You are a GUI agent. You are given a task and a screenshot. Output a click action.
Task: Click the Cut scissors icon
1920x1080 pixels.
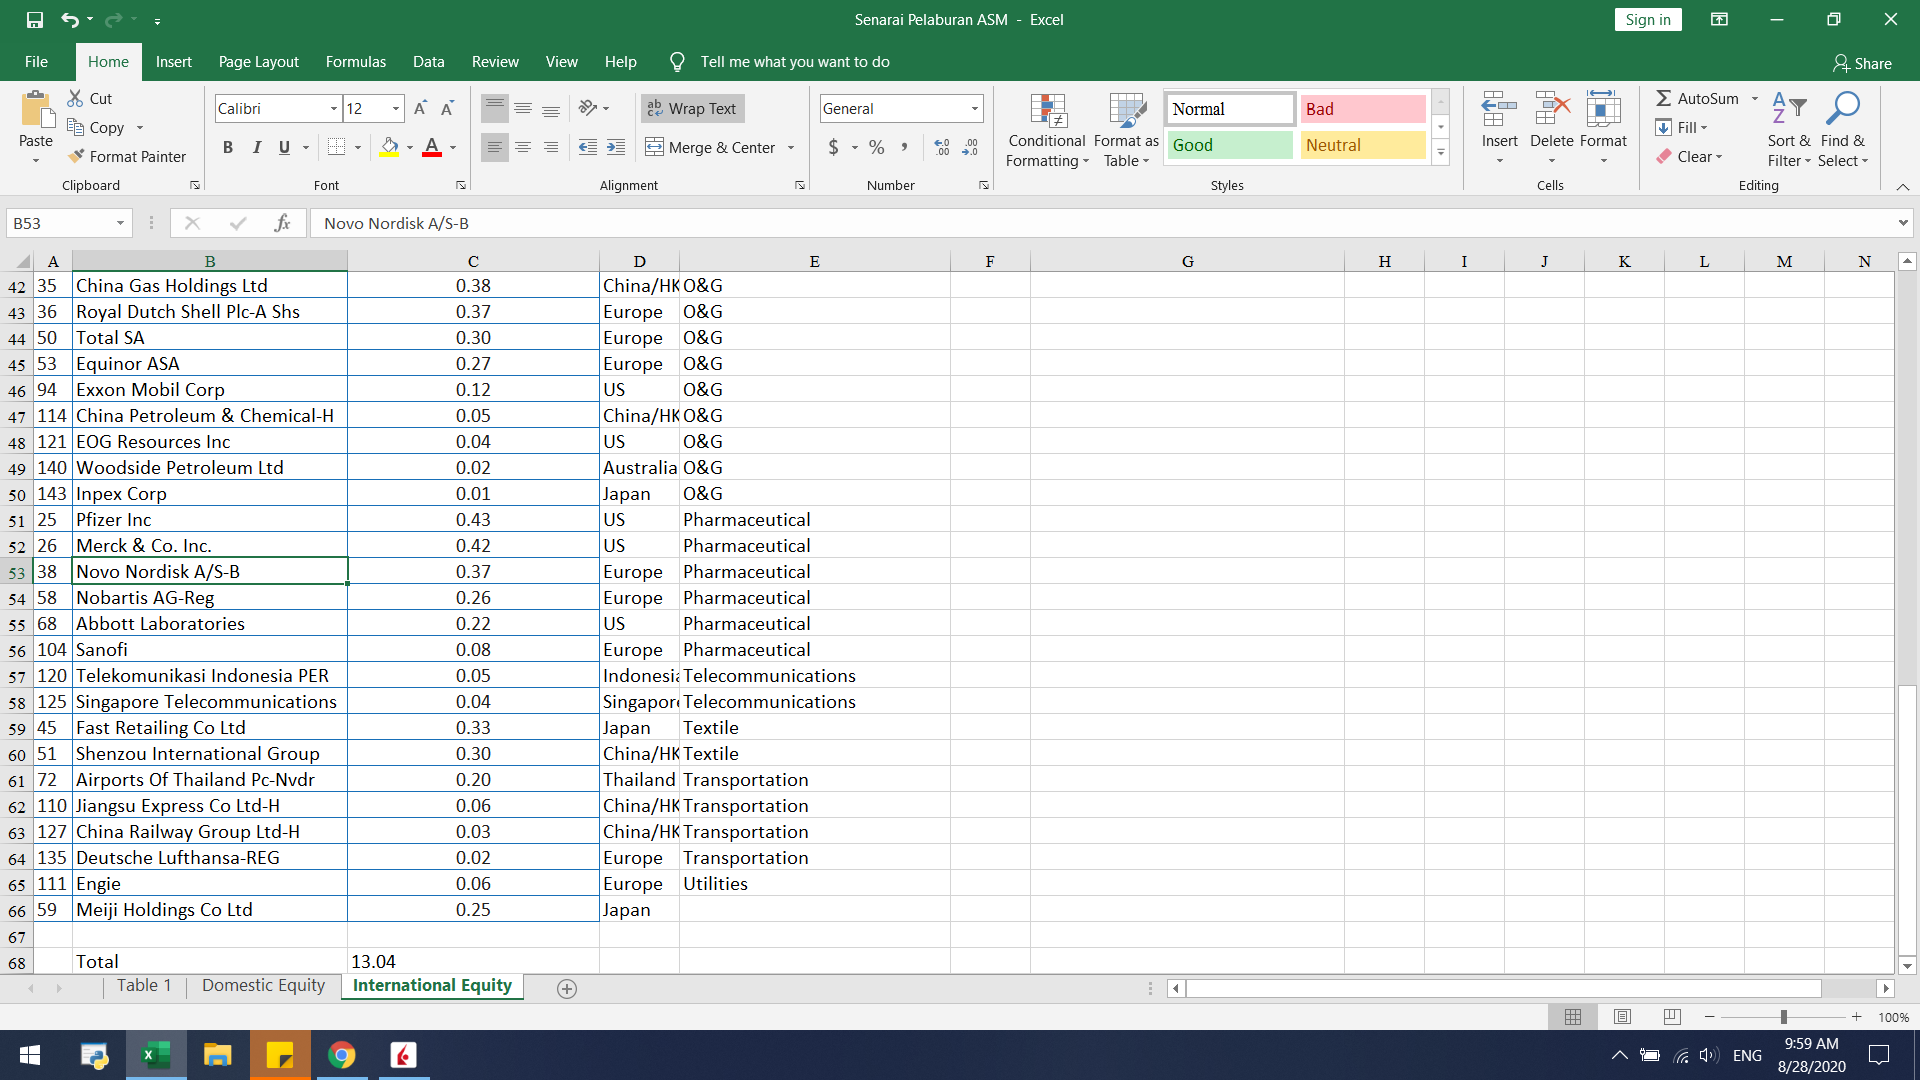(x=75, y=98)
